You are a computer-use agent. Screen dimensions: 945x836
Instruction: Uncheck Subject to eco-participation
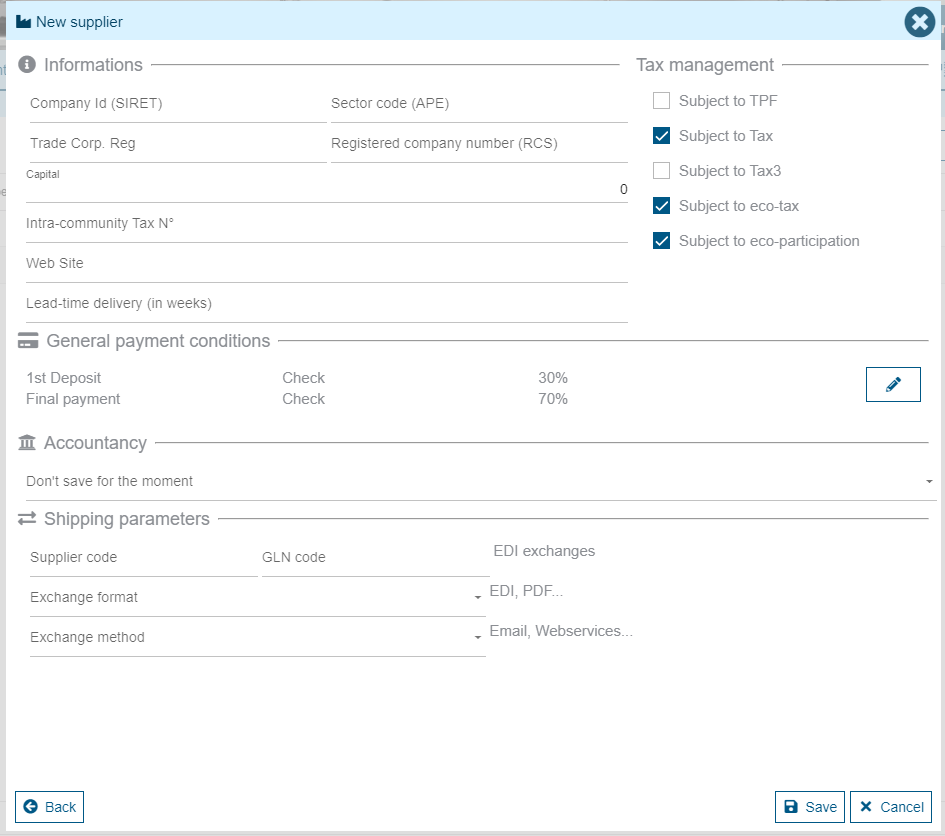661,241
